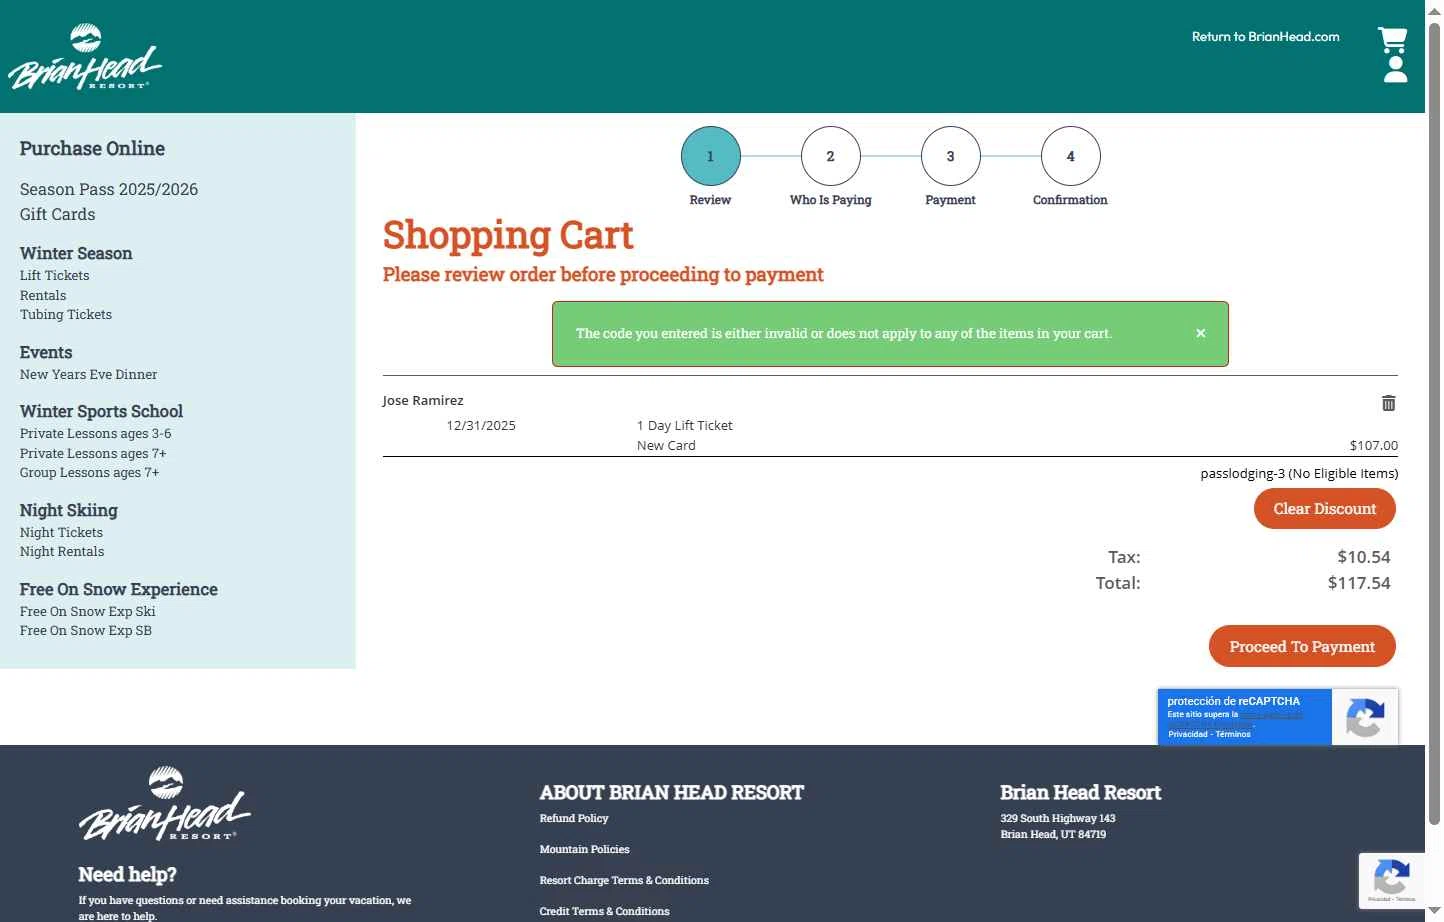Open the shopping cart icon in header

pos(1393,40)
